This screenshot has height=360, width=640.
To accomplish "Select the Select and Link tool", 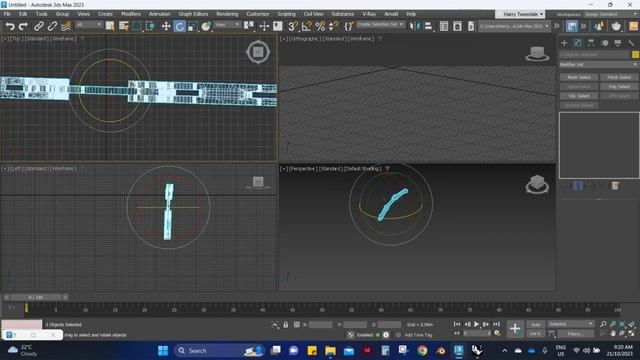I will tap(38, 26).
